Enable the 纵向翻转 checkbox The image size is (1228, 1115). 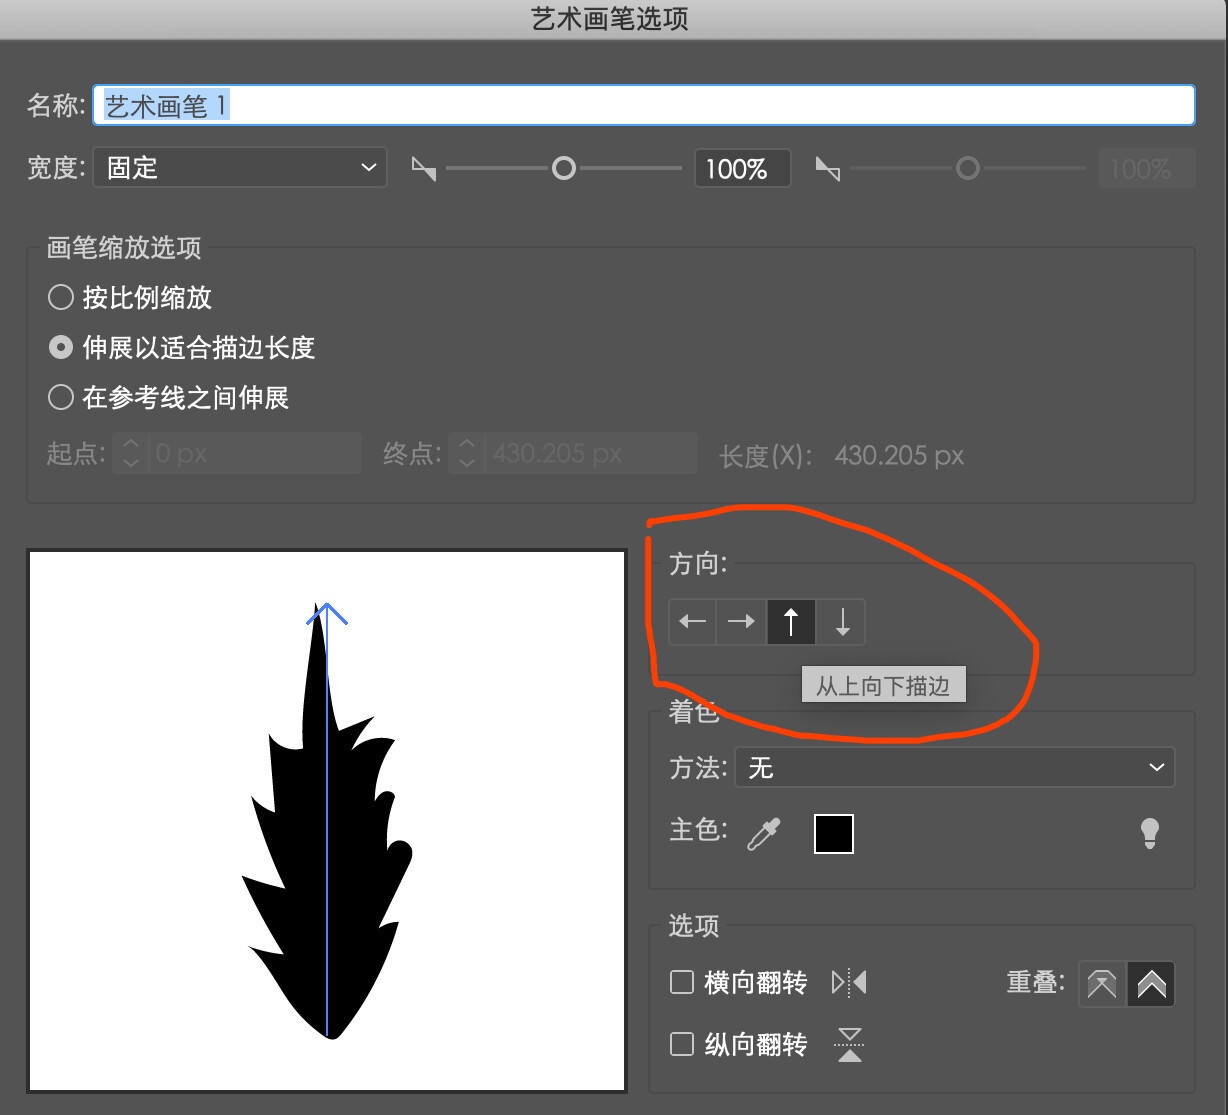coord(681,1044)
